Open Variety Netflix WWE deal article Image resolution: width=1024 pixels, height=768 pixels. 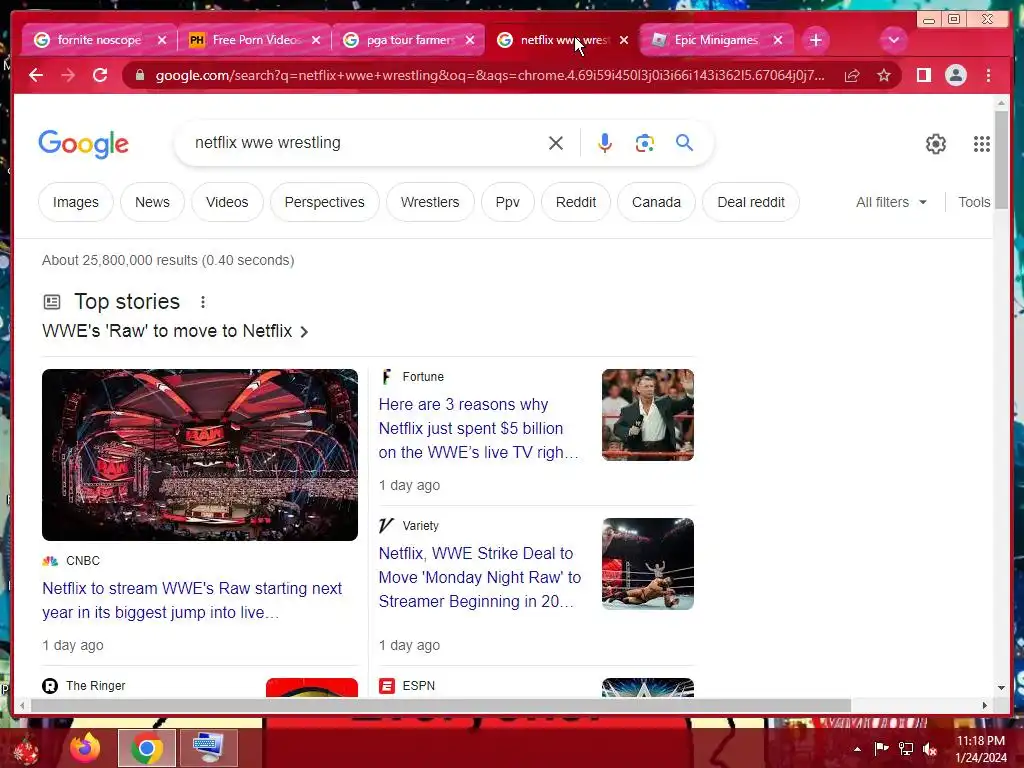coord(480,577)
